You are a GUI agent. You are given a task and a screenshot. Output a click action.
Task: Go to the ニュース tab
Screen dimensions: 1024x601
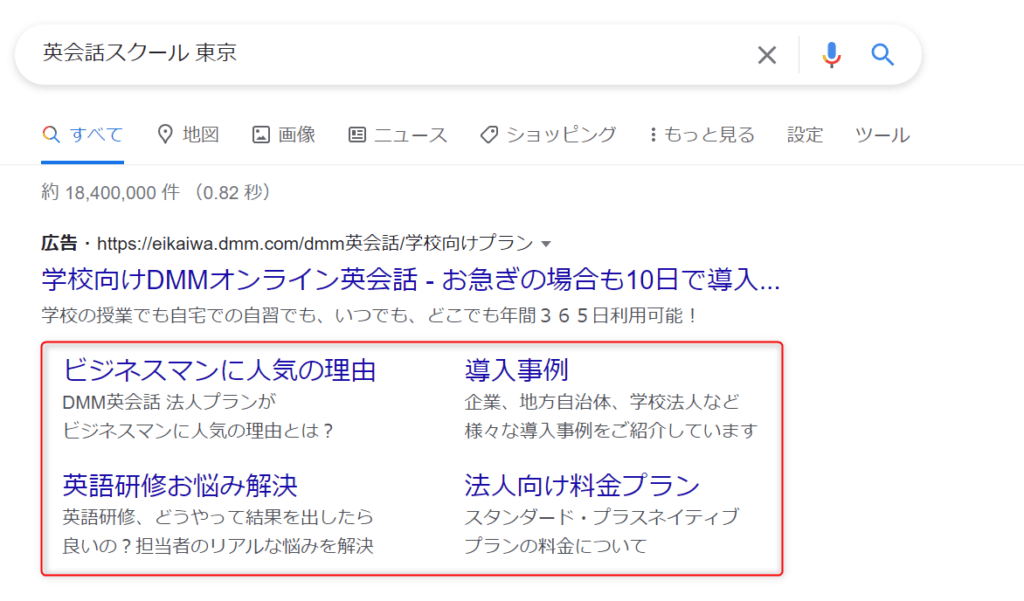click(x=398, y=135)
